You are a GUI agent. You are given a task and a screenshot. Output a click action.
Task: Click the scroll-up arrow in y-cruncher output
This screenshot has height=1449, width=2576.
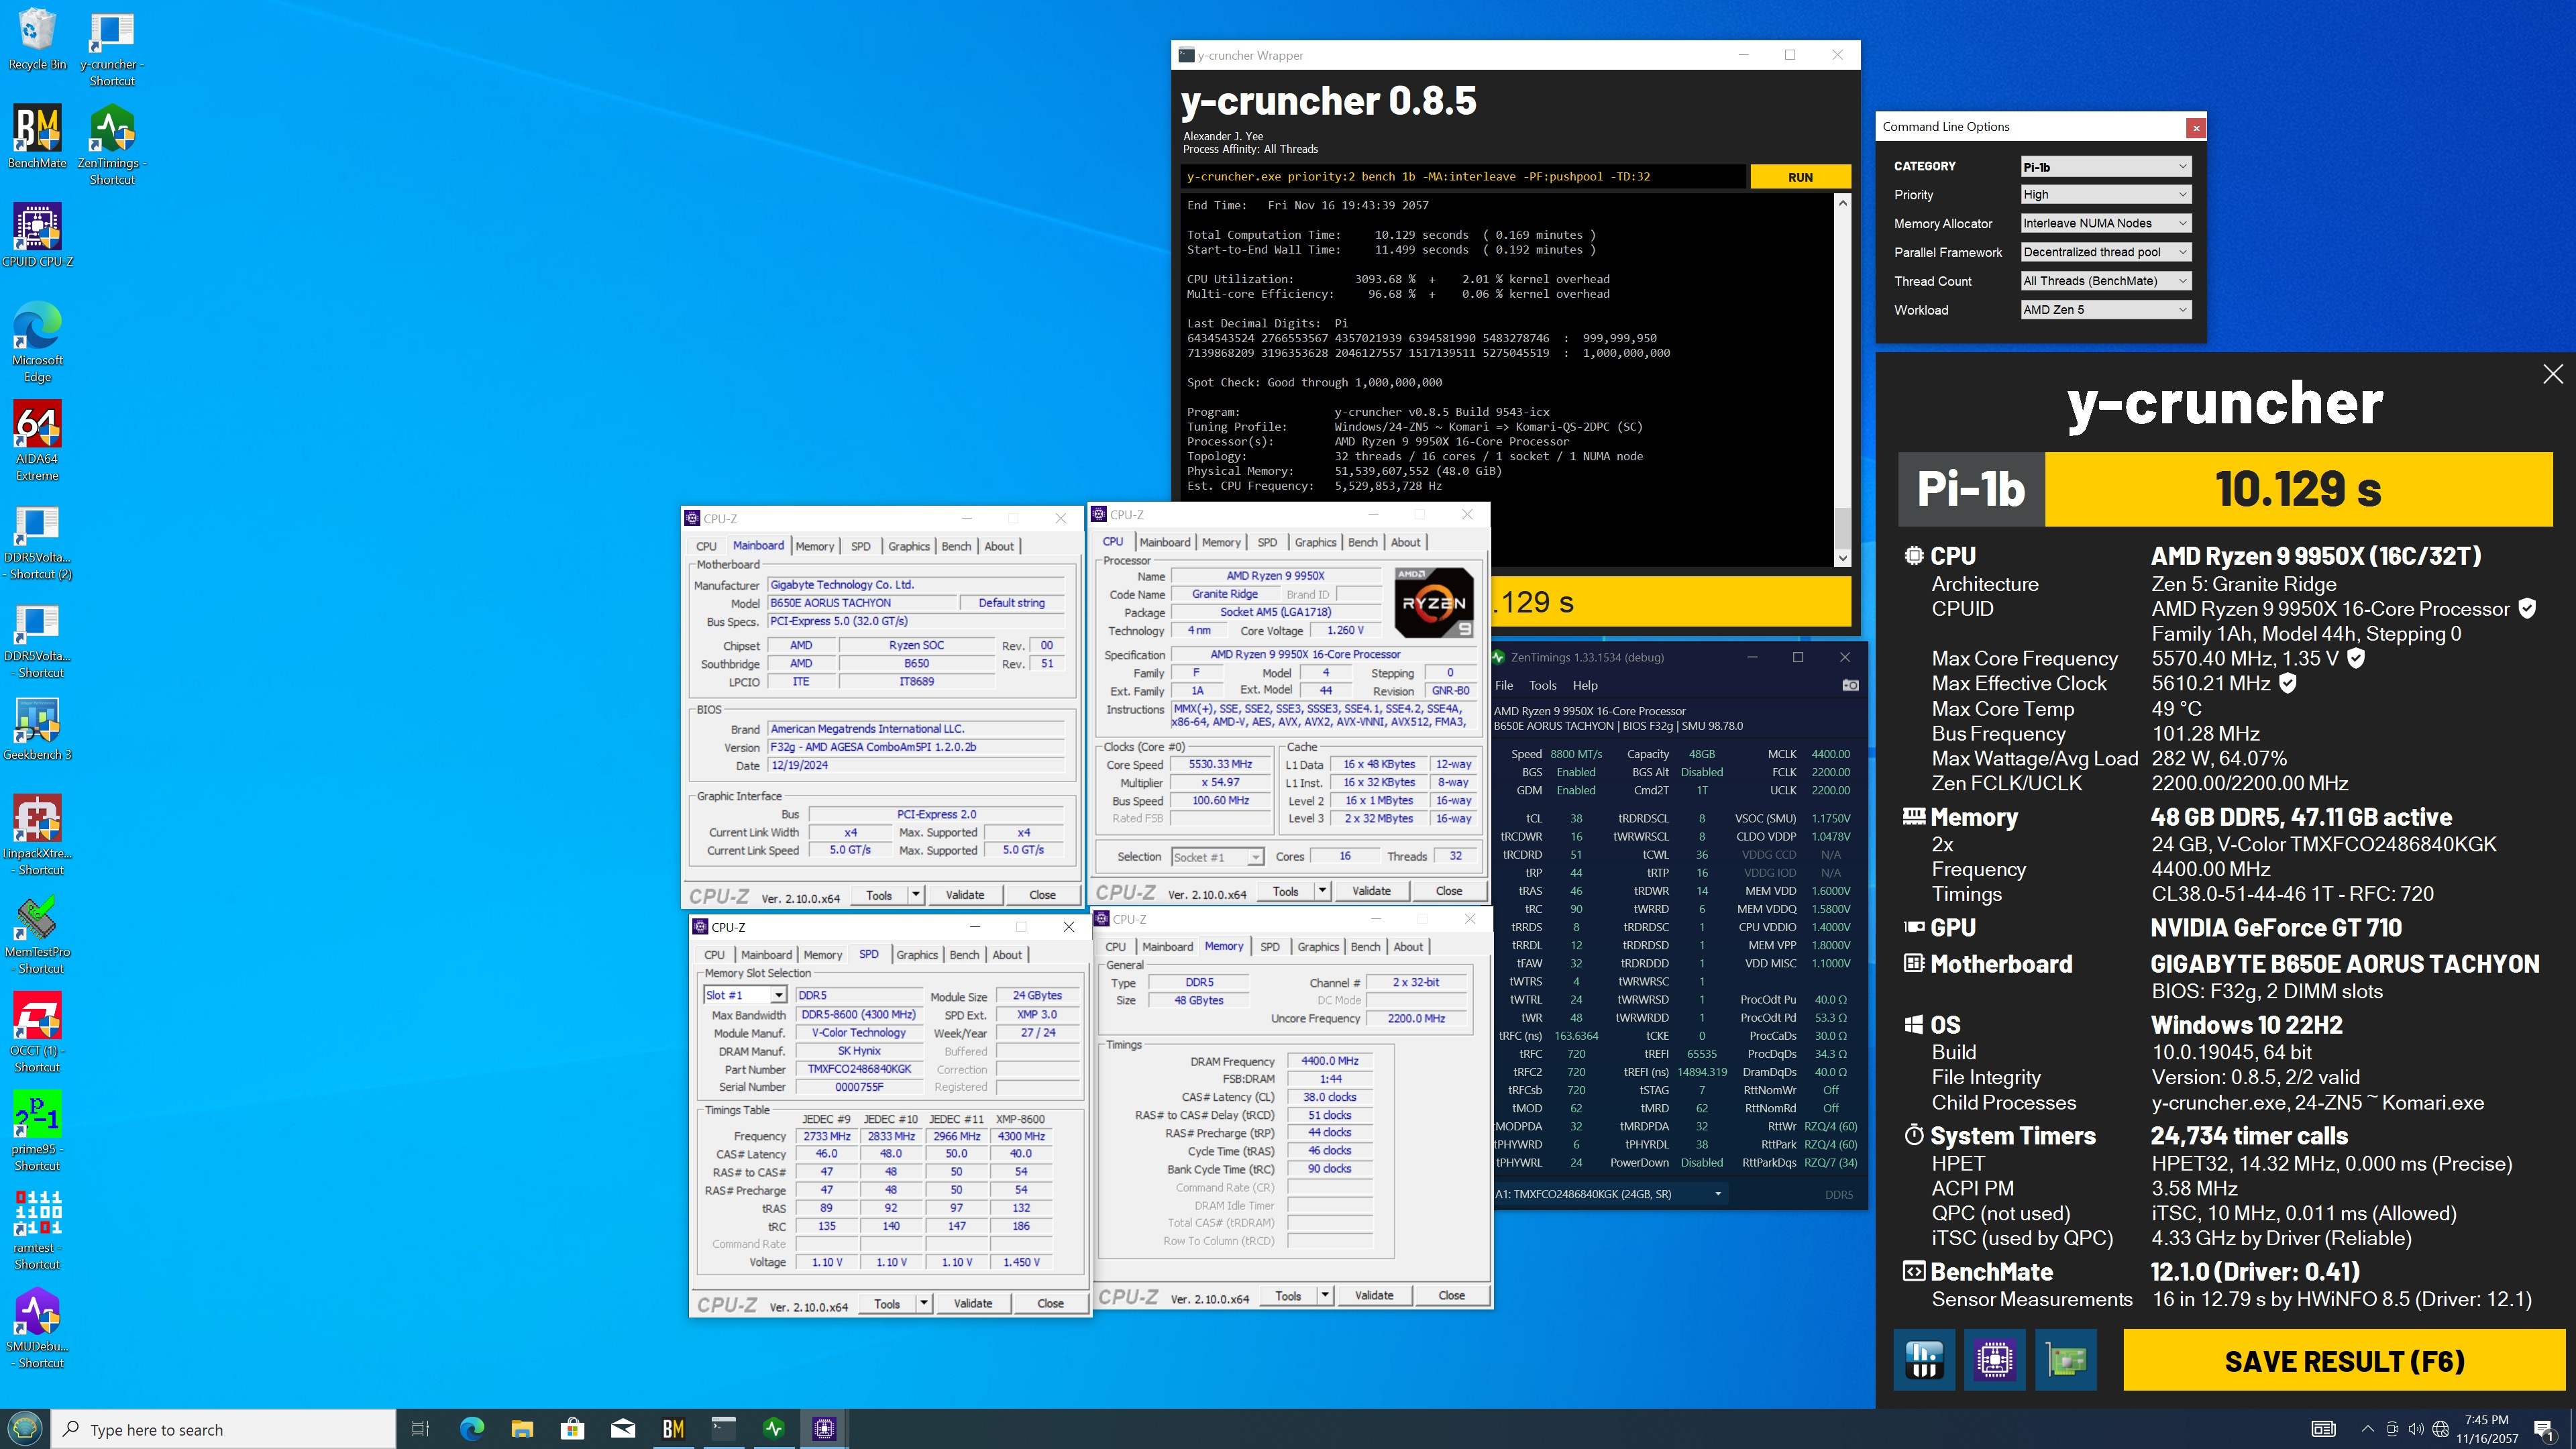(x=1842, y=203)
